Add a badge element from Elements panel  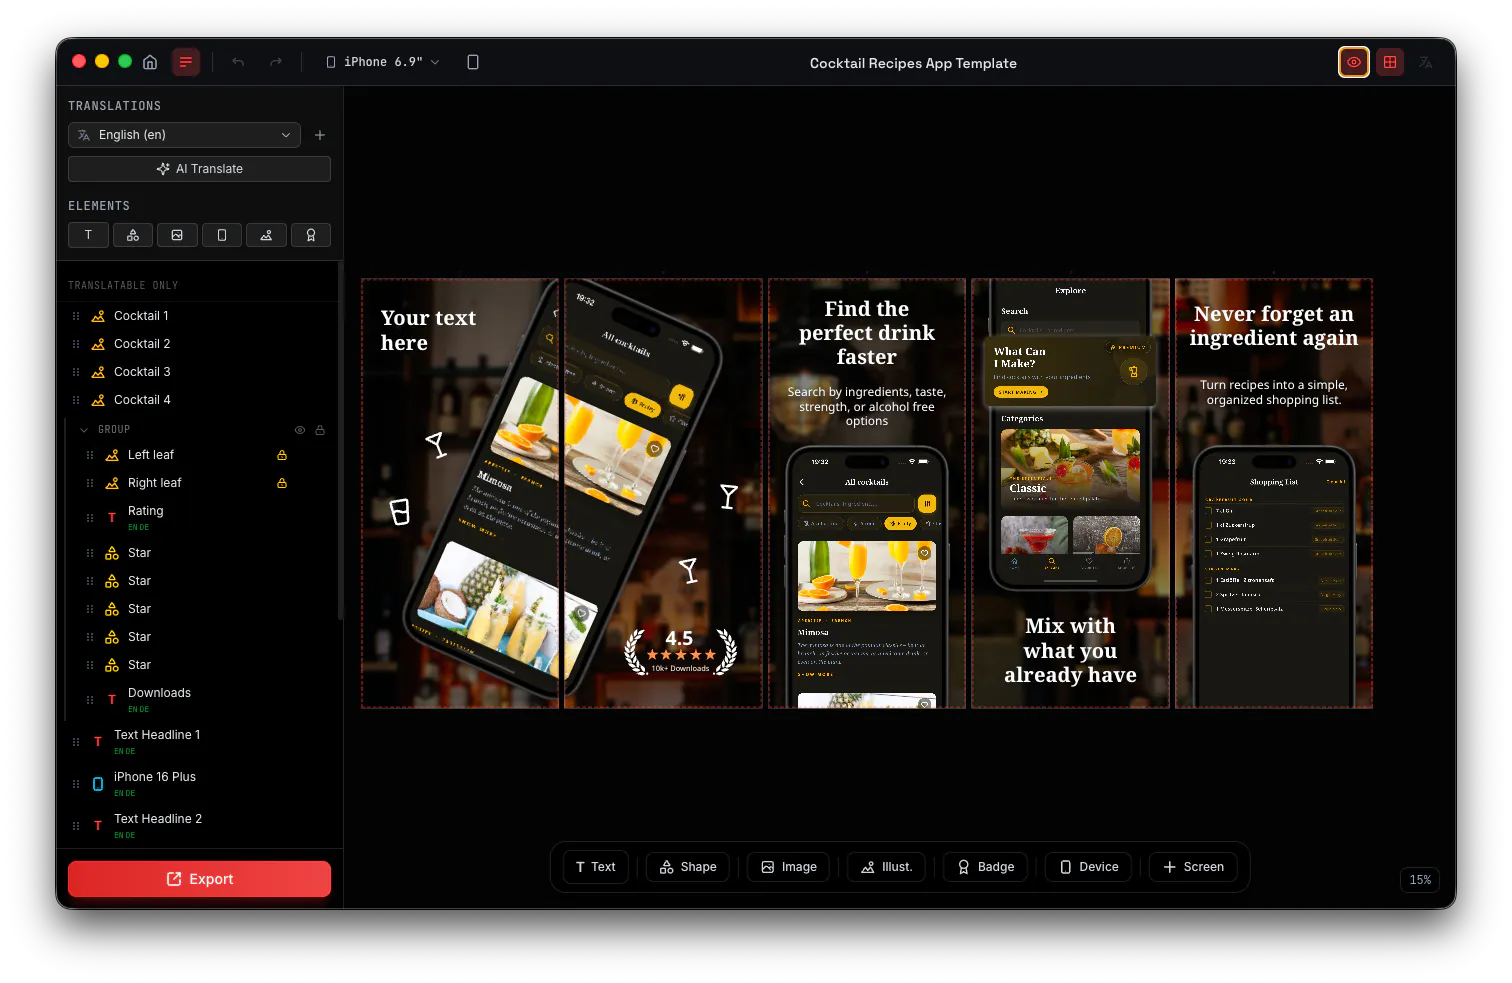click(x=311, y=235)
